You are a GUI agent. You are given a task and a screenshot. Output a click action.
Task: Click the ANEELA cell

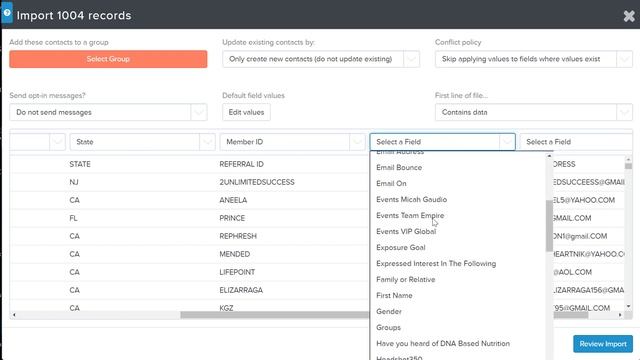point(233,200)
